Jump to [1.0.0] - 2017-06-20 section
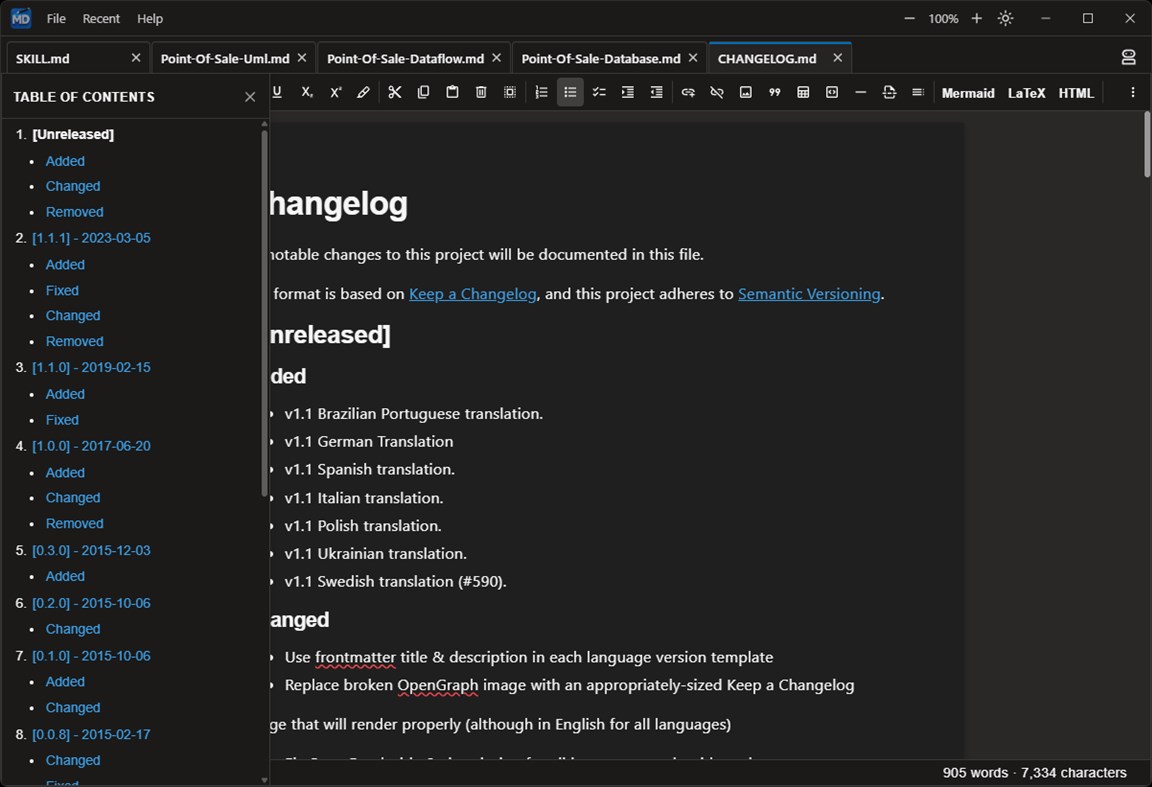 [x=91, y=446]
